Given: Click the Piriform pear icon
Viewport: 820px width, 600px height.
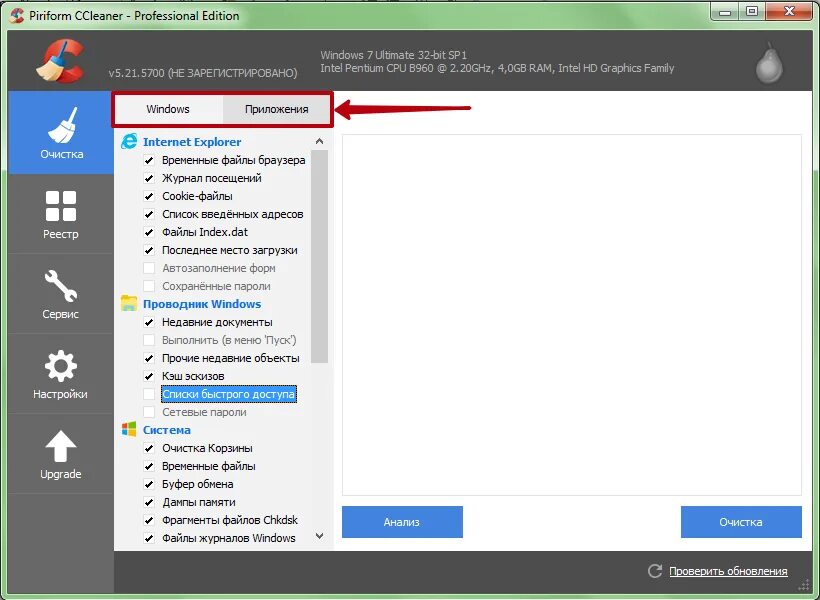Looking at the screenshot, I should pyautogui.click(x=769, y=63).
